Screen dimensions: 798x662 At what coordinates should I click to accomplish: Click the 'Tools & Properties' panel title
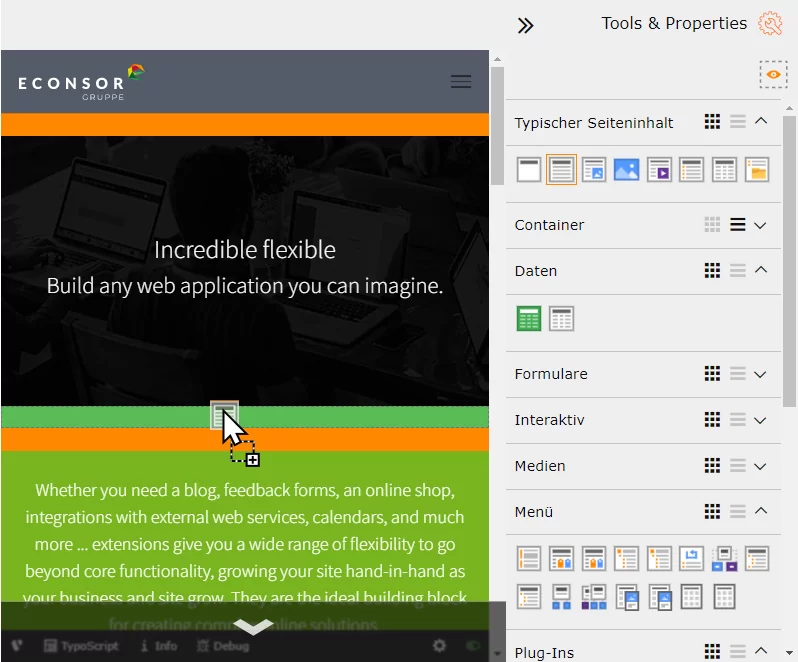674,23
